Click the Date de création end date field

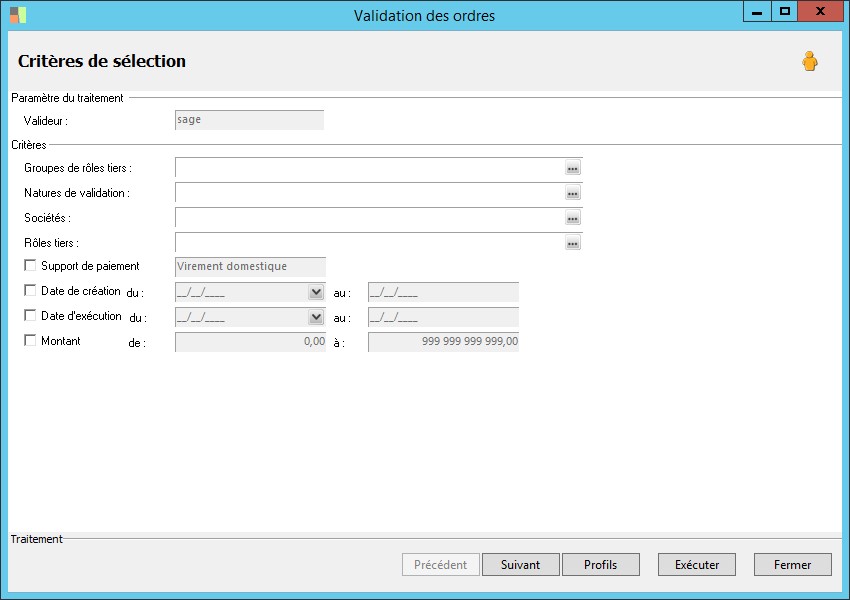443,292
